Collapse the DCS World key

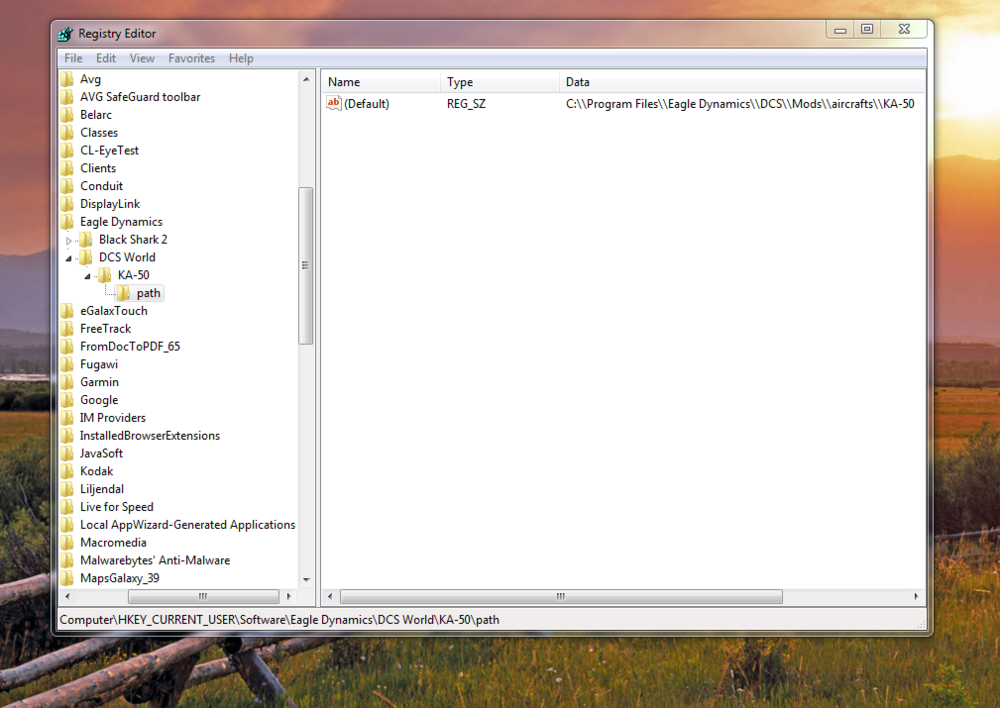[x=68, y=257]
